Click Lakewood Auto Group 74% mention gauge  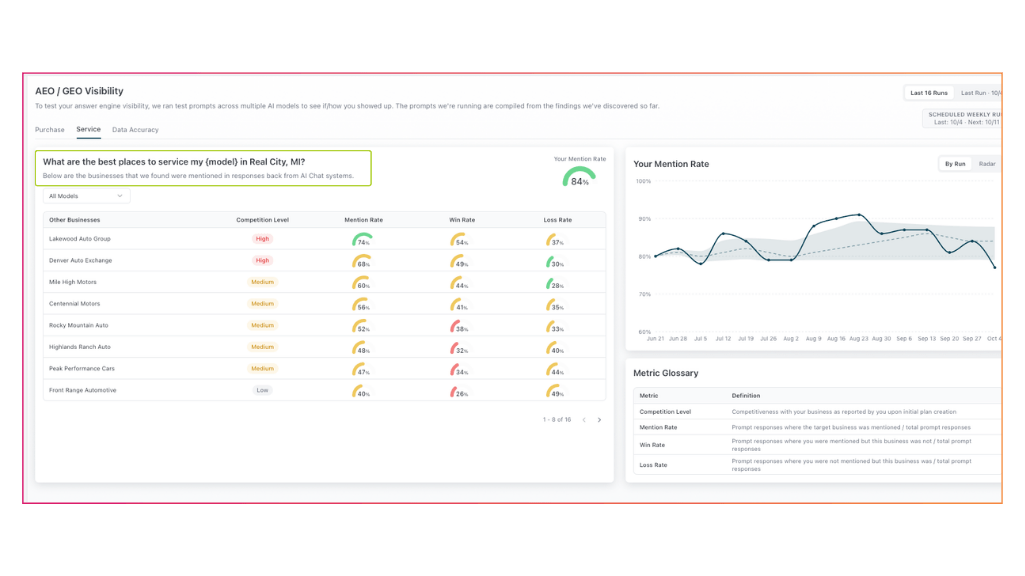point(362,239)
